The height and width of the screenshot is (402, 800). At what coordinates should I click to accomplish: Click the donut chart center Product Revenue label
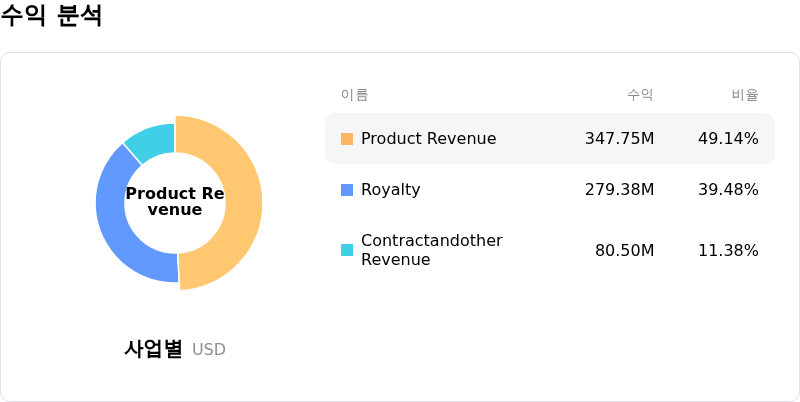click(175, 201)
